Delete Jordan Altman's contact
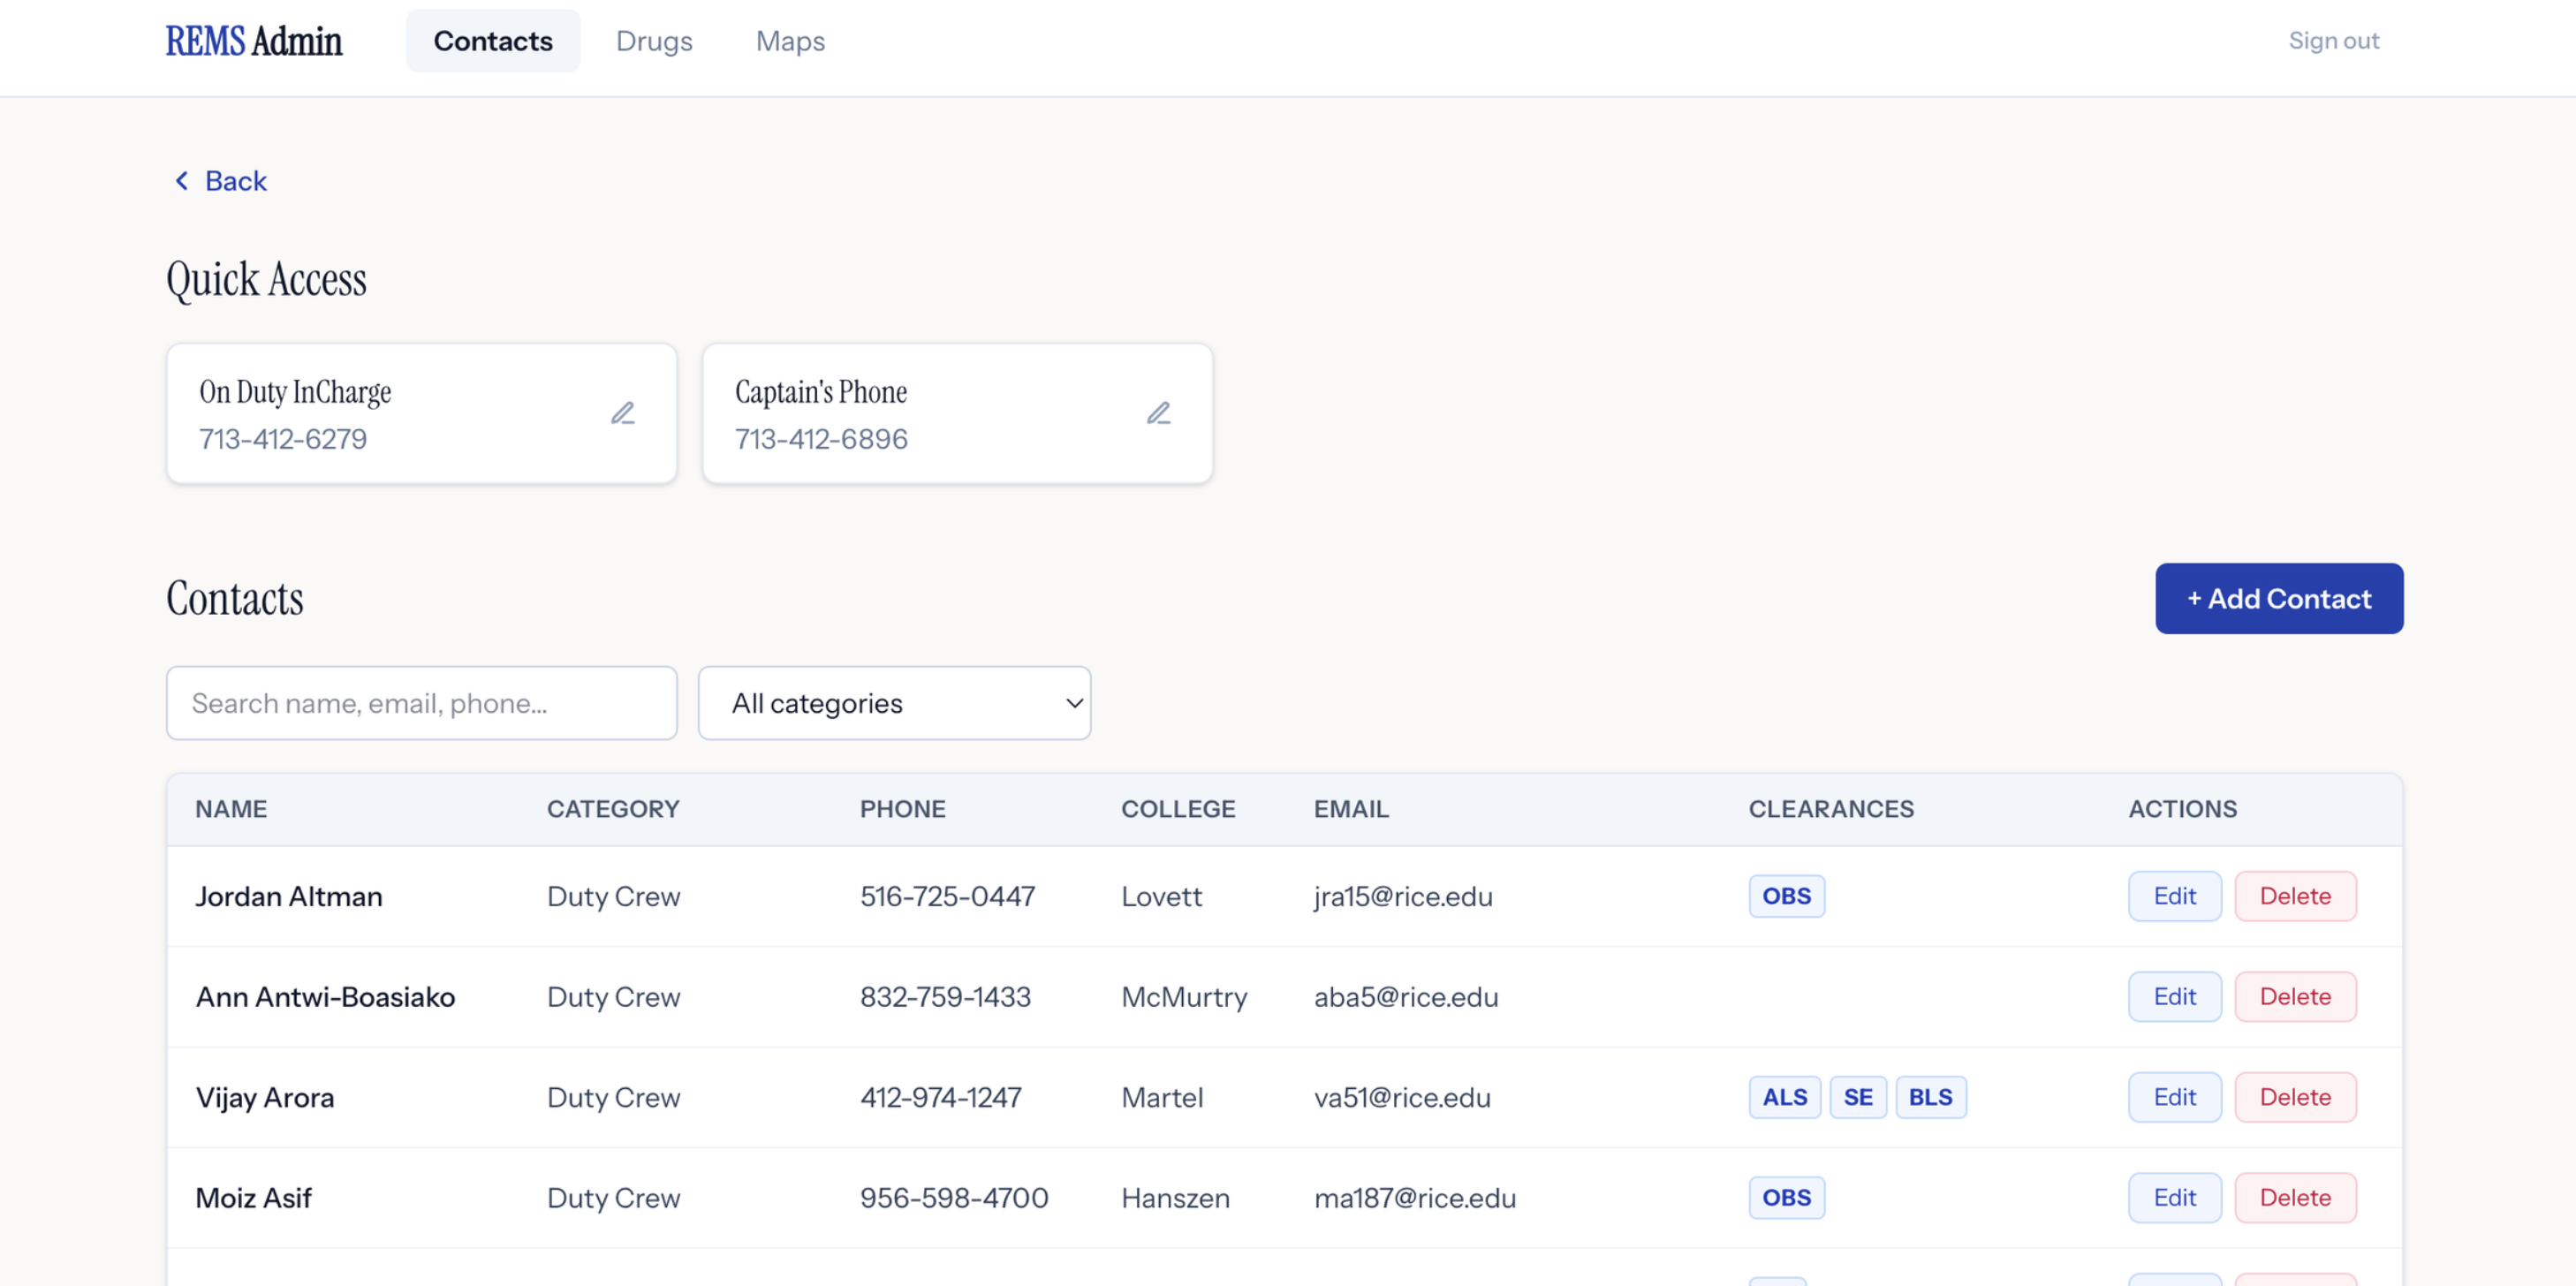 2295,896
